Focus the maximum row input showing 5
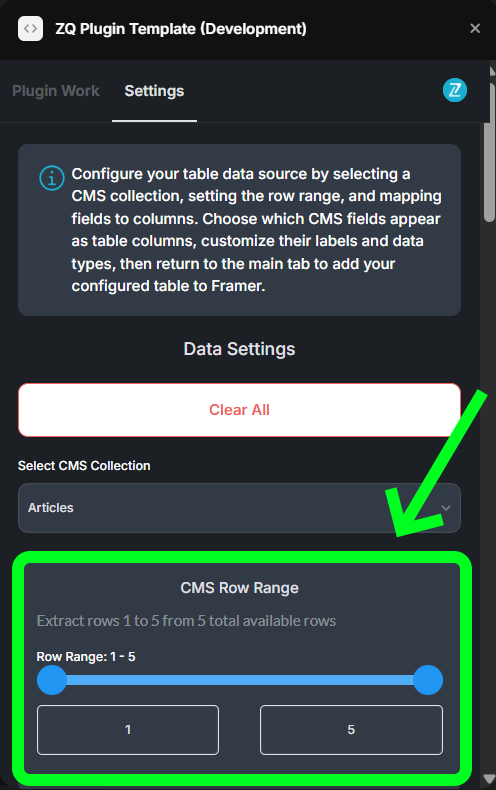This screenshot has width=496, height=790. [351, 730]
